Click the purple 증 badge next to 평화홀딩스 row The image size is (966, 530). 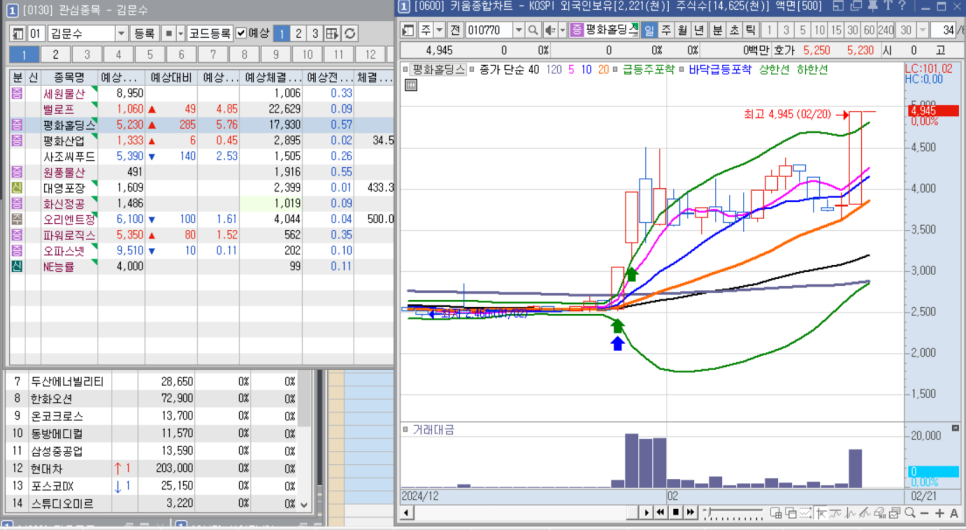(17, 125)
